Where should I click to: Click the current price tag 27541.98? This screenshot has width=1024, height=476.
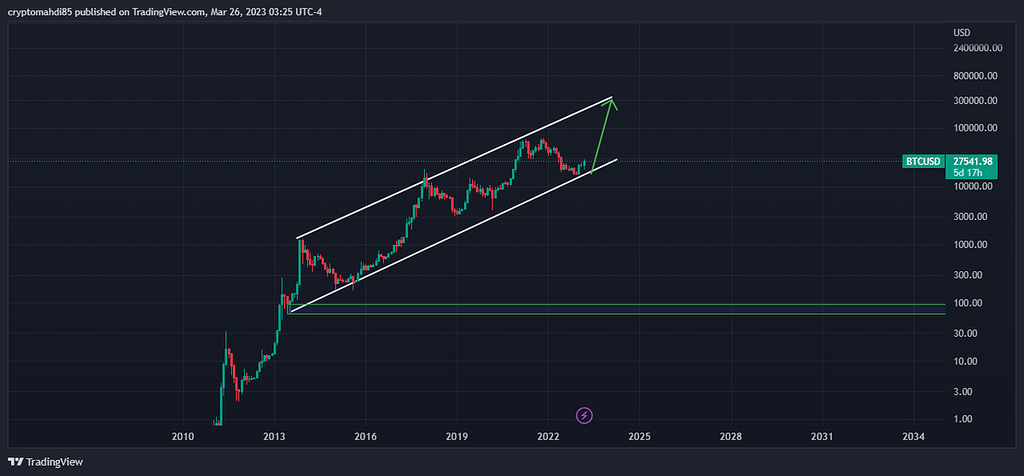tap(972, 161)
